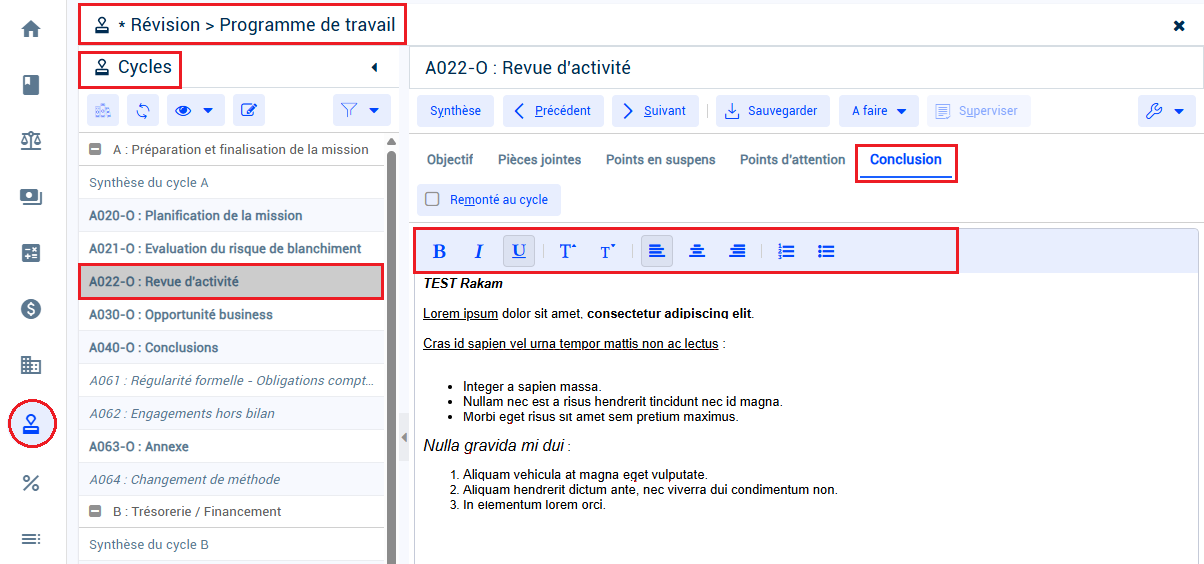Go to next item with Suivant
The height and width of the screenshot is (564, 1204).
[655, 111]
